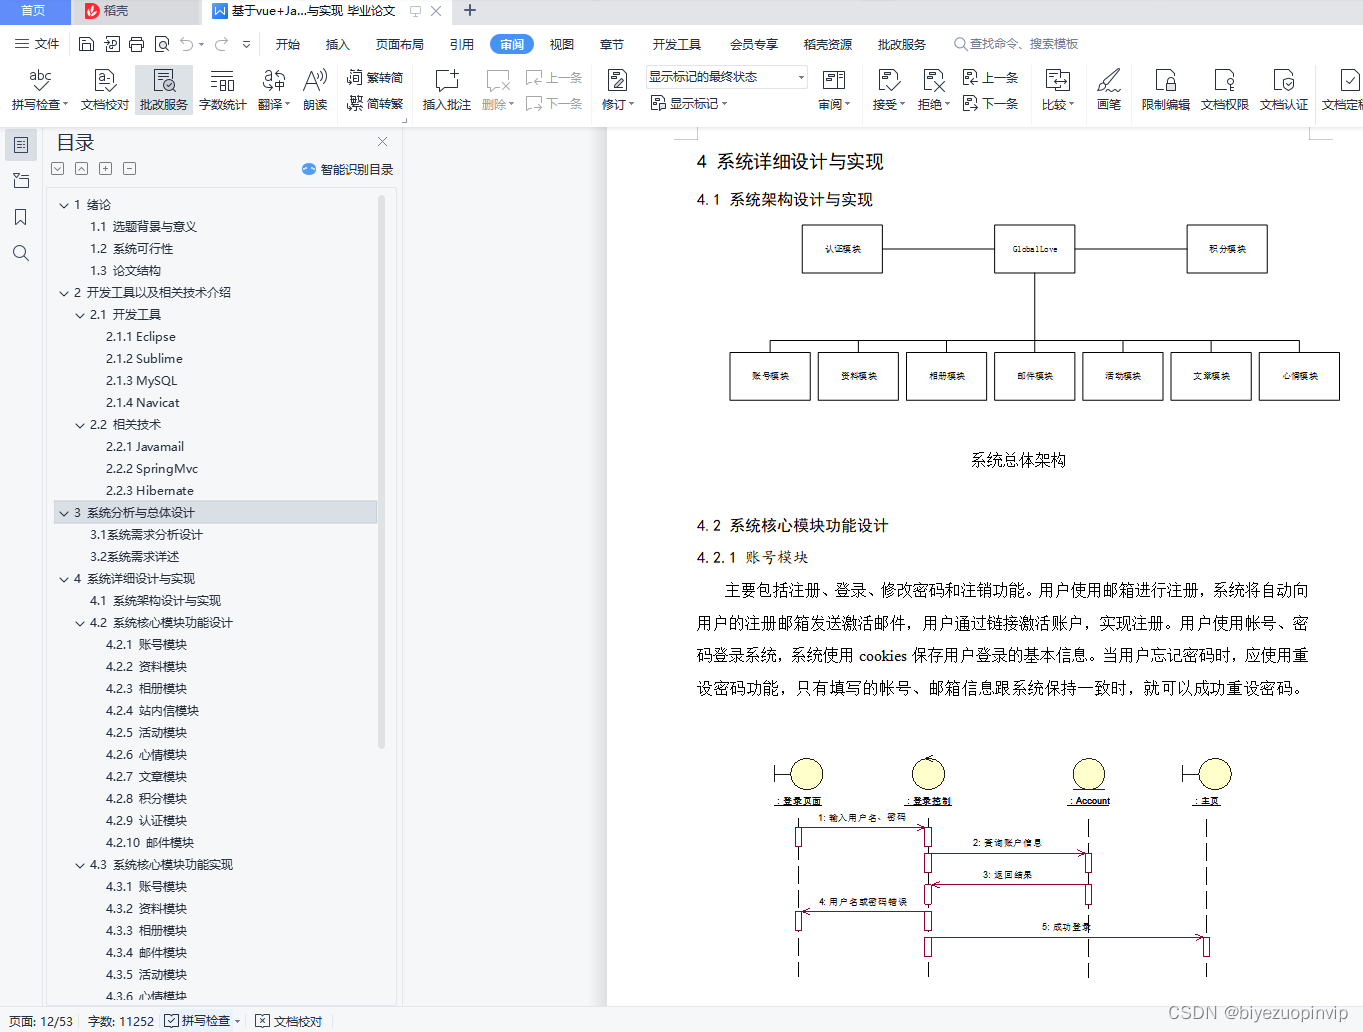
Task: Convert traditional to simplified Chinese
Action: coord(375,77)
